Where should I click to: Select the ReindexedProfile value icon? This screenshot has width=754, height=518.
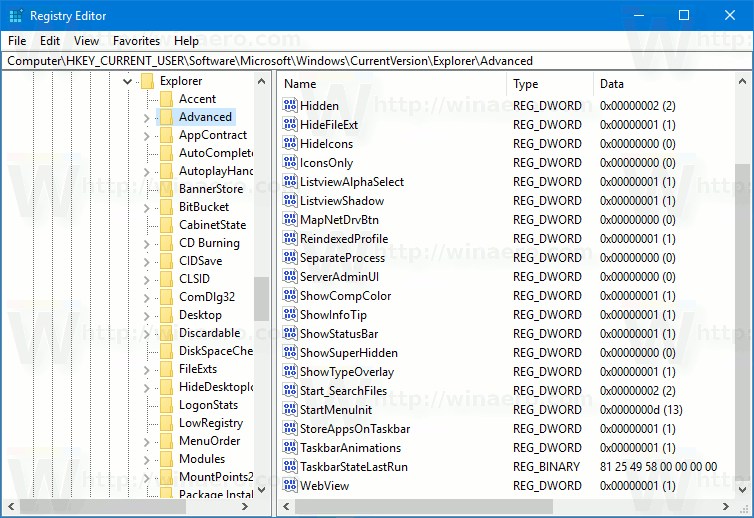[290, 239]
